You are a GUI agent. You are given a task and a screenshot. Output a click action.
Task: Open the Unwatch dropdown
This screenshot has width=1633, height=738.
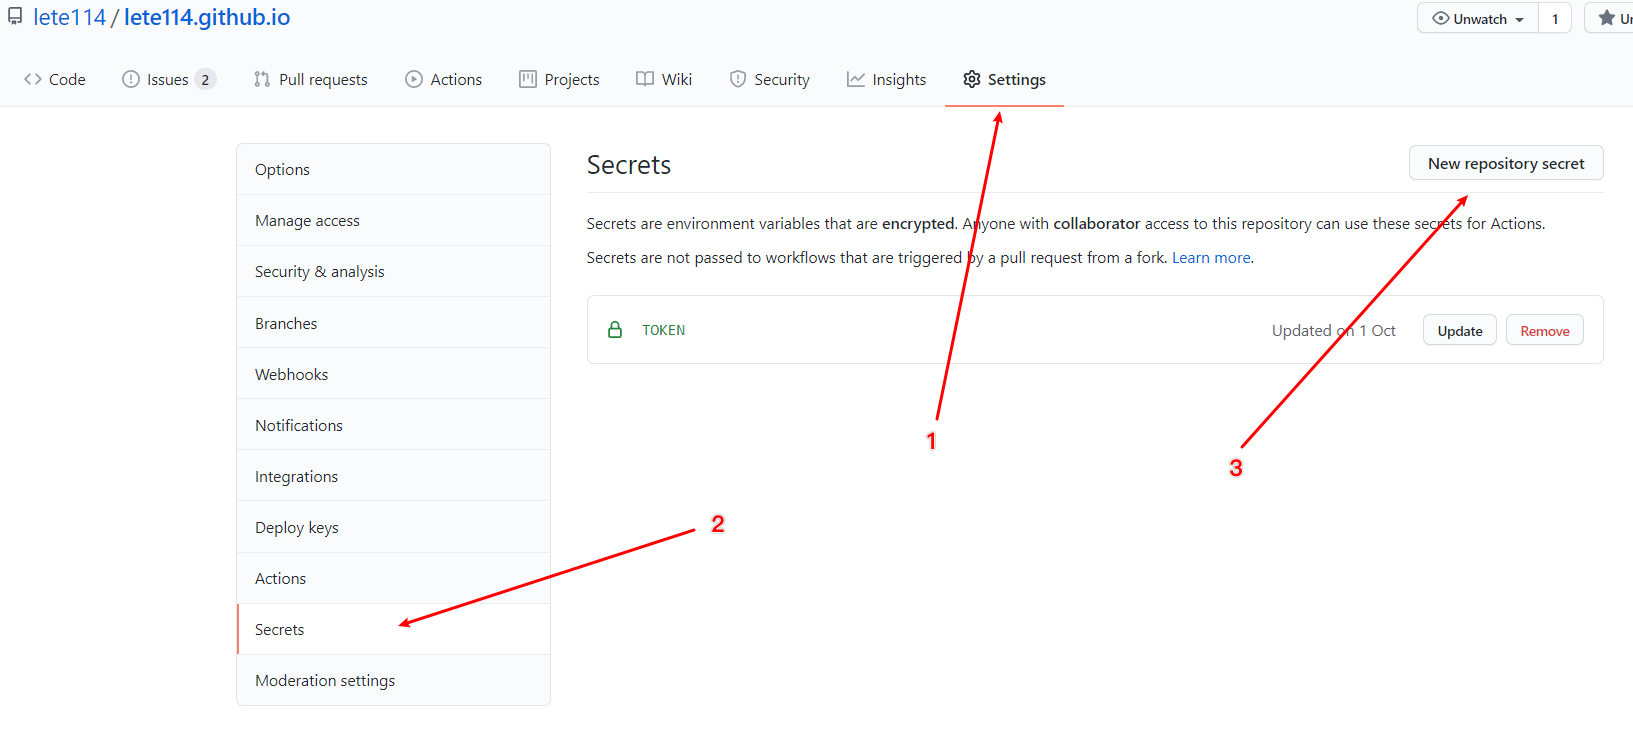click(x=1477, y=18)
